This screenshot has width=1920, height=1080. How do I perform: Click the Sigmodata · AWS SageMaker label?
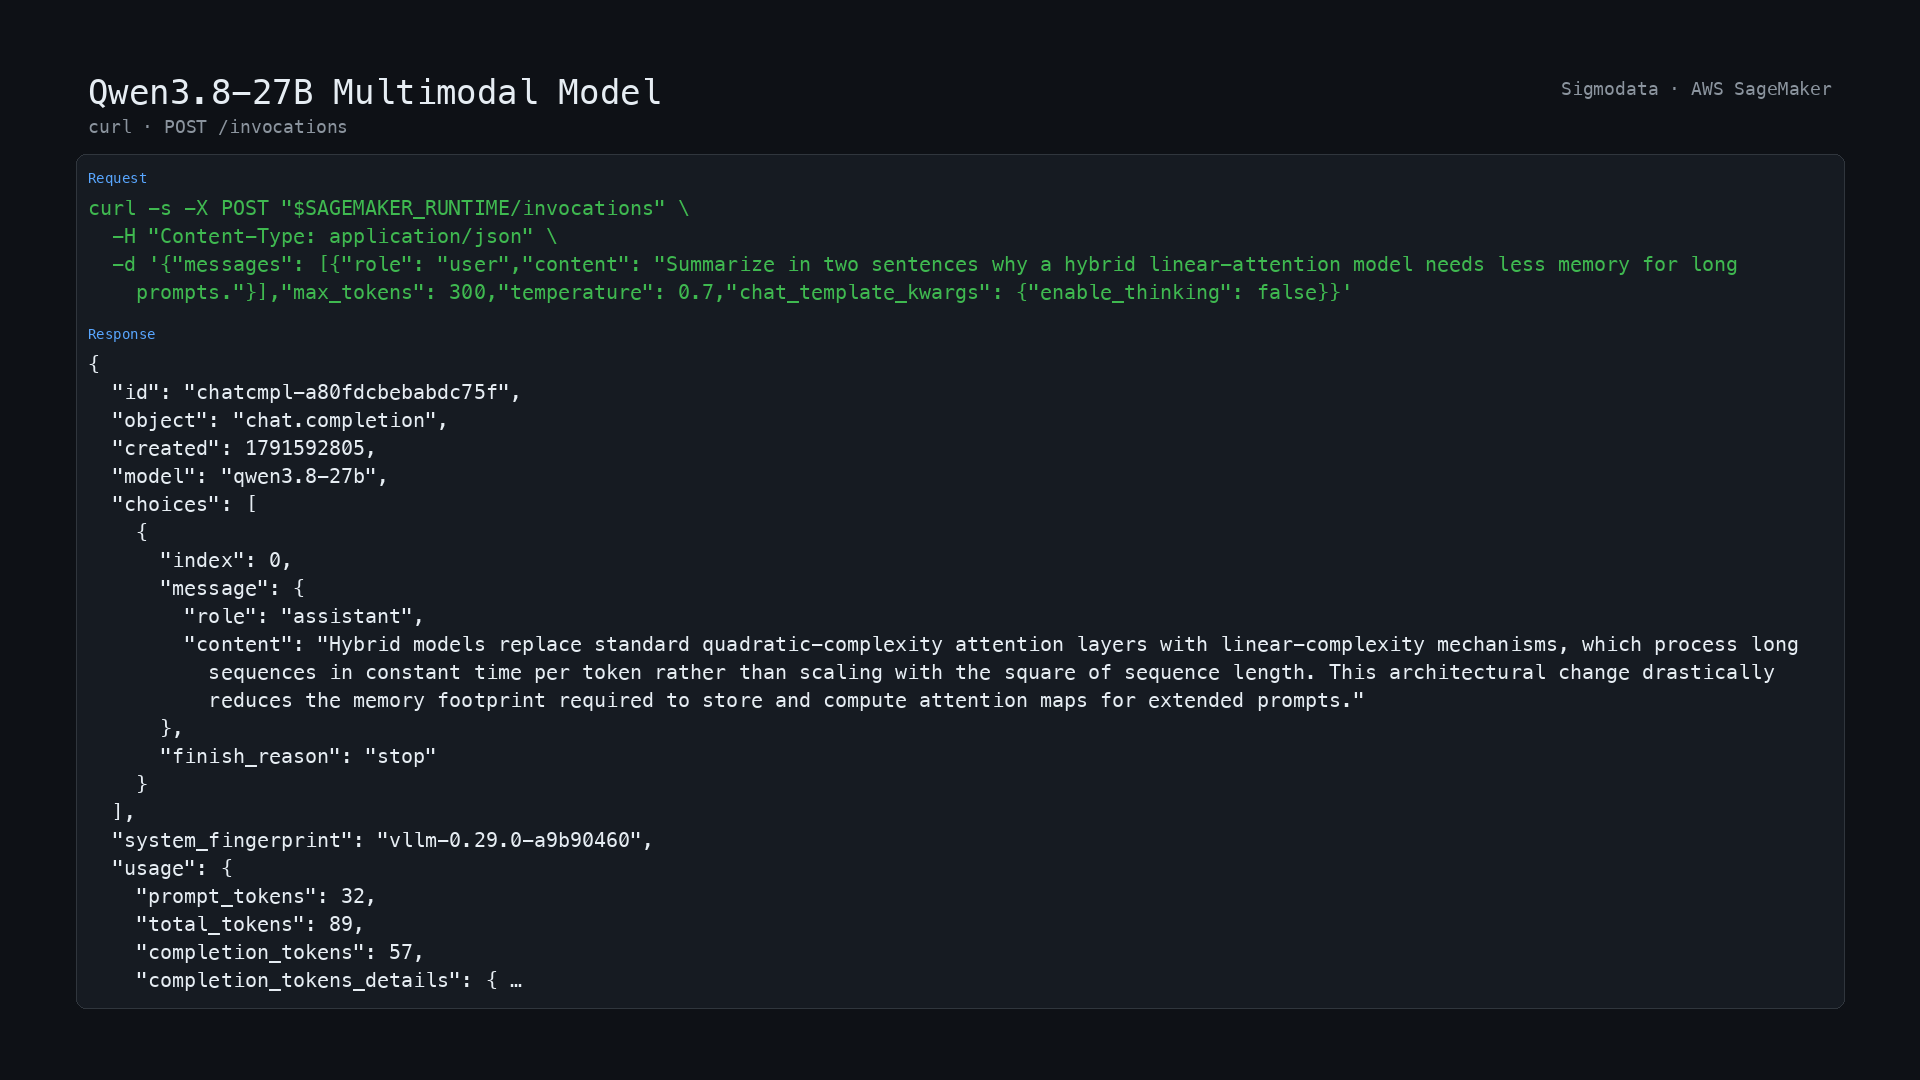(x=1696, y=89)
